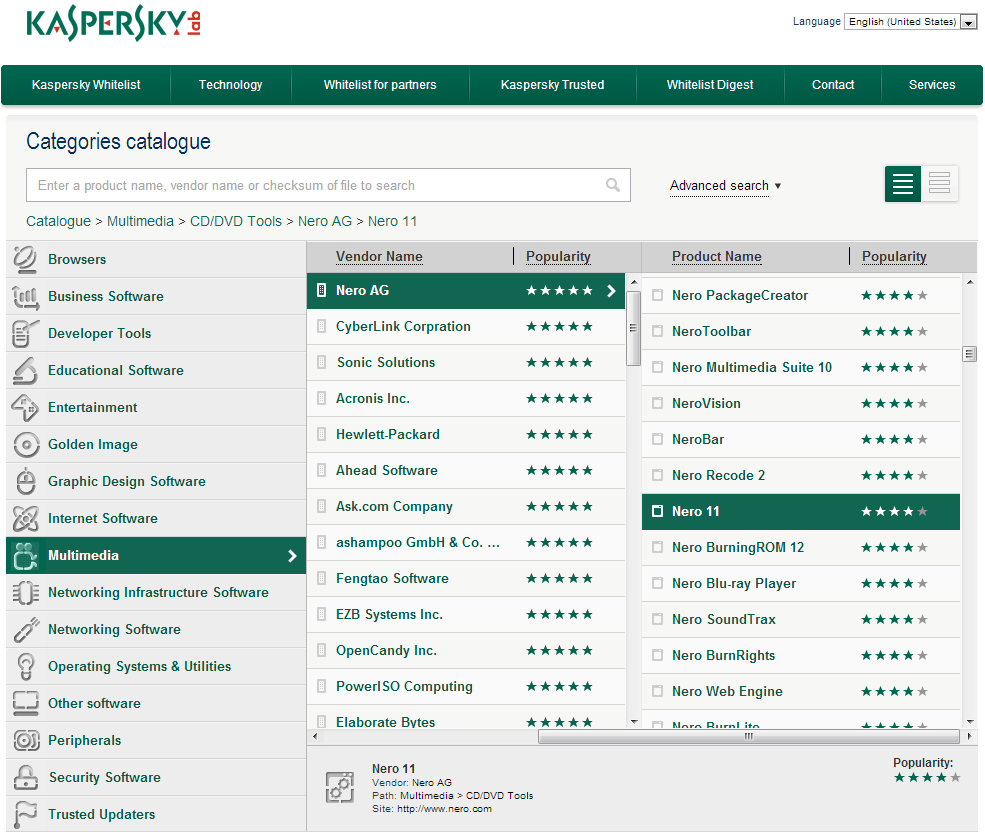Select the Nero SoundTrax product row

(x=801, y=619)
